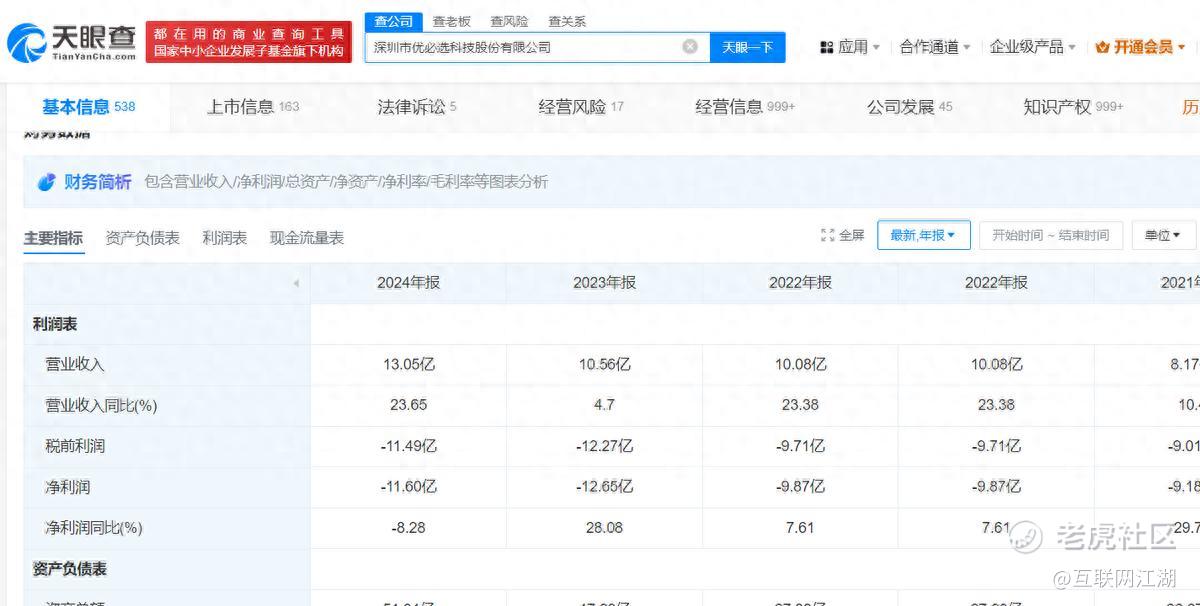1200x606 pixels.
Task: Click the 应用 grid icon
Action: pyautogui.click(x=826, y=47)
